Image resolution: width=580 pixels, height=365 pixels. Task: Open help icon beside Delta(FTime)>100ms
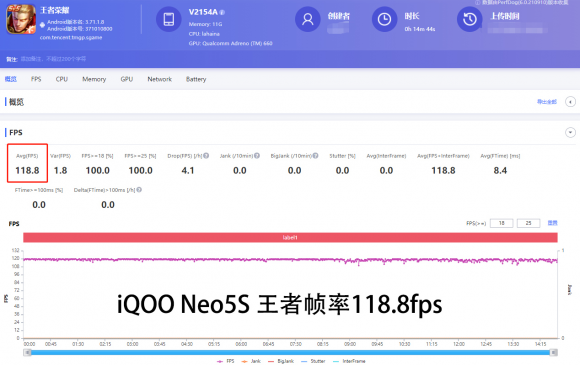coord(139,190)
